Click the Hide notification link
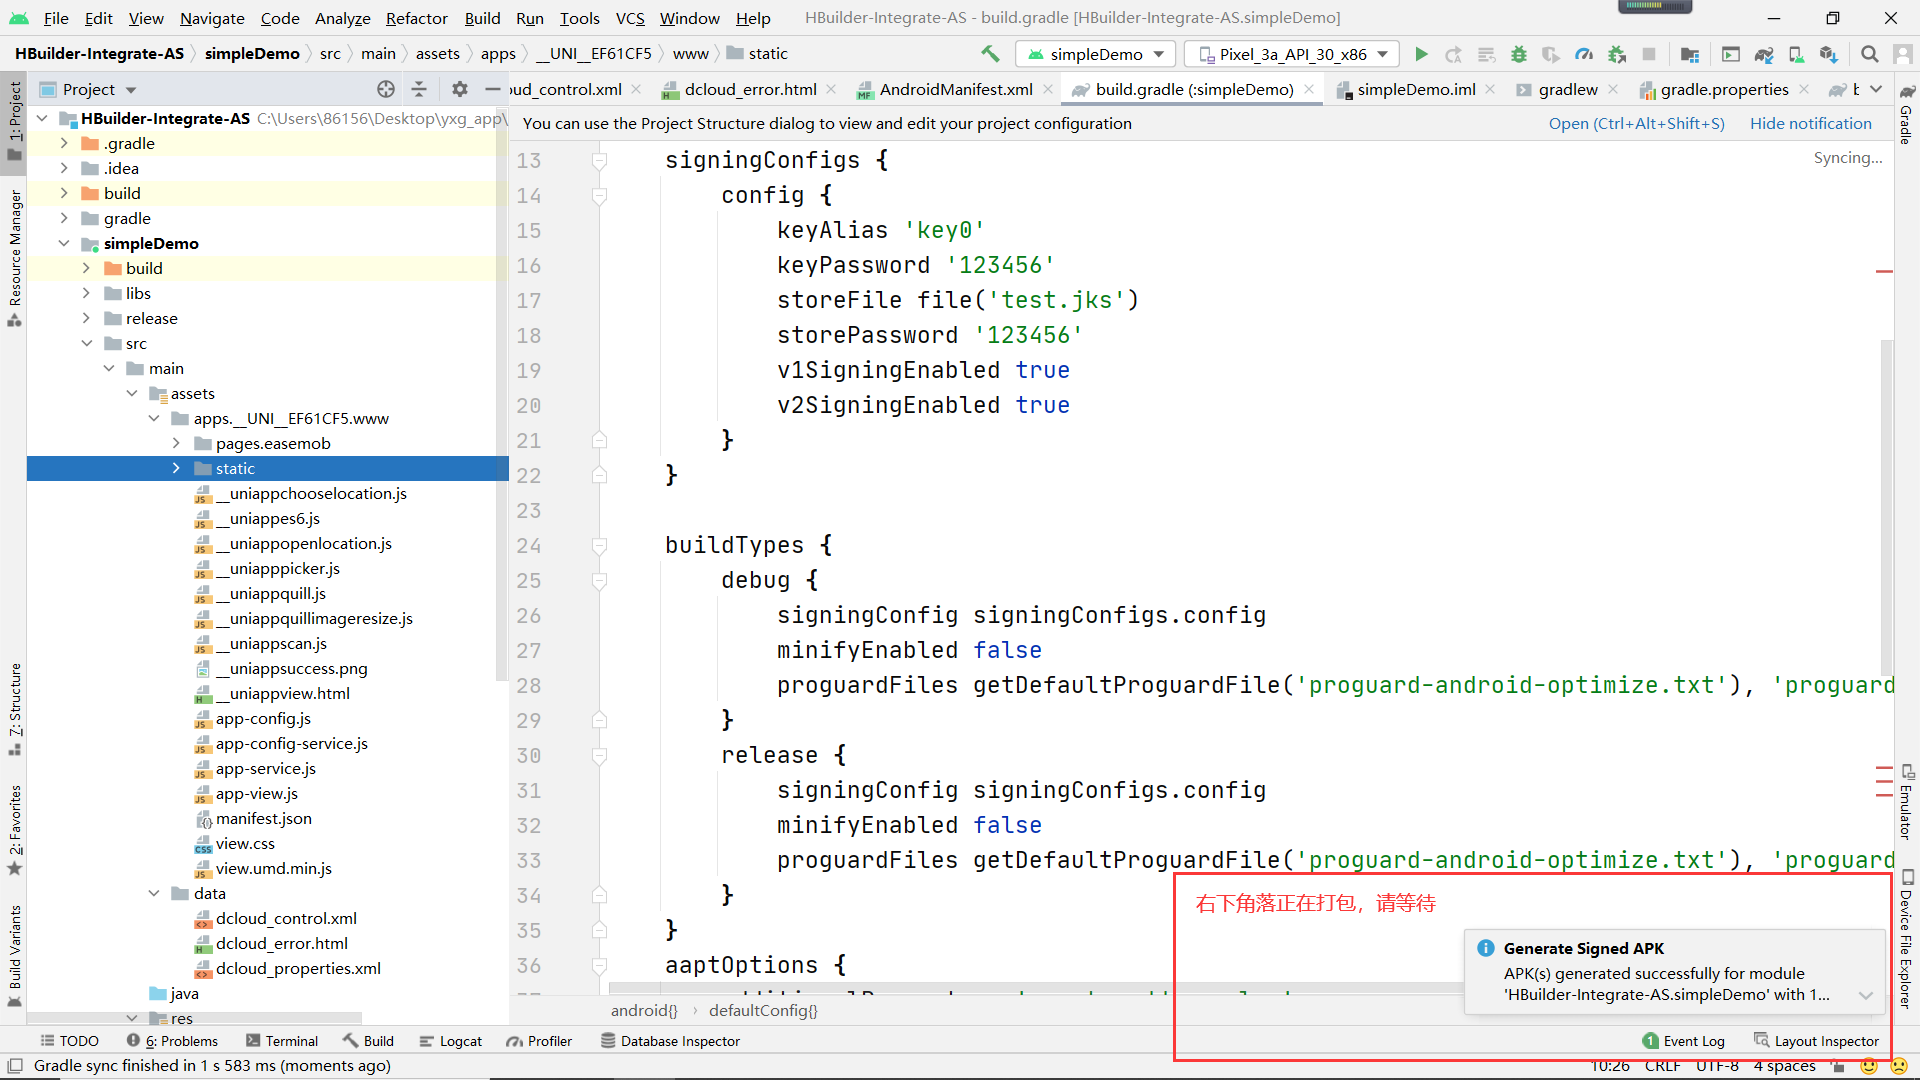Image resolution: width=1920 pixels, height=1080 pixels. pyautogui.click(x=1810, y=123)
